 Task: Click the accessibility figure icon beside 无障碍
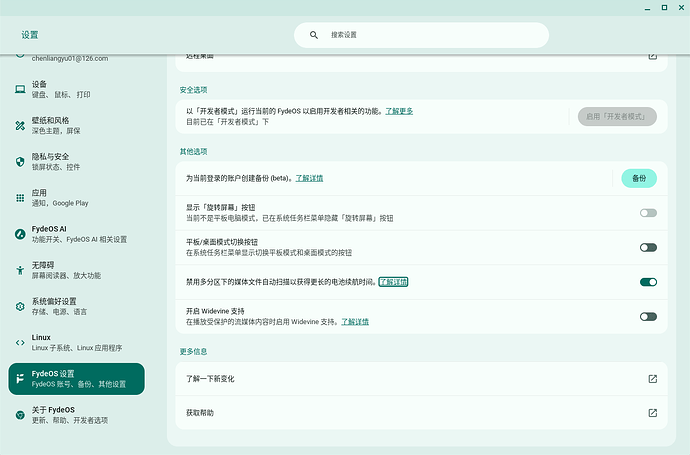[x=20, y=270]
